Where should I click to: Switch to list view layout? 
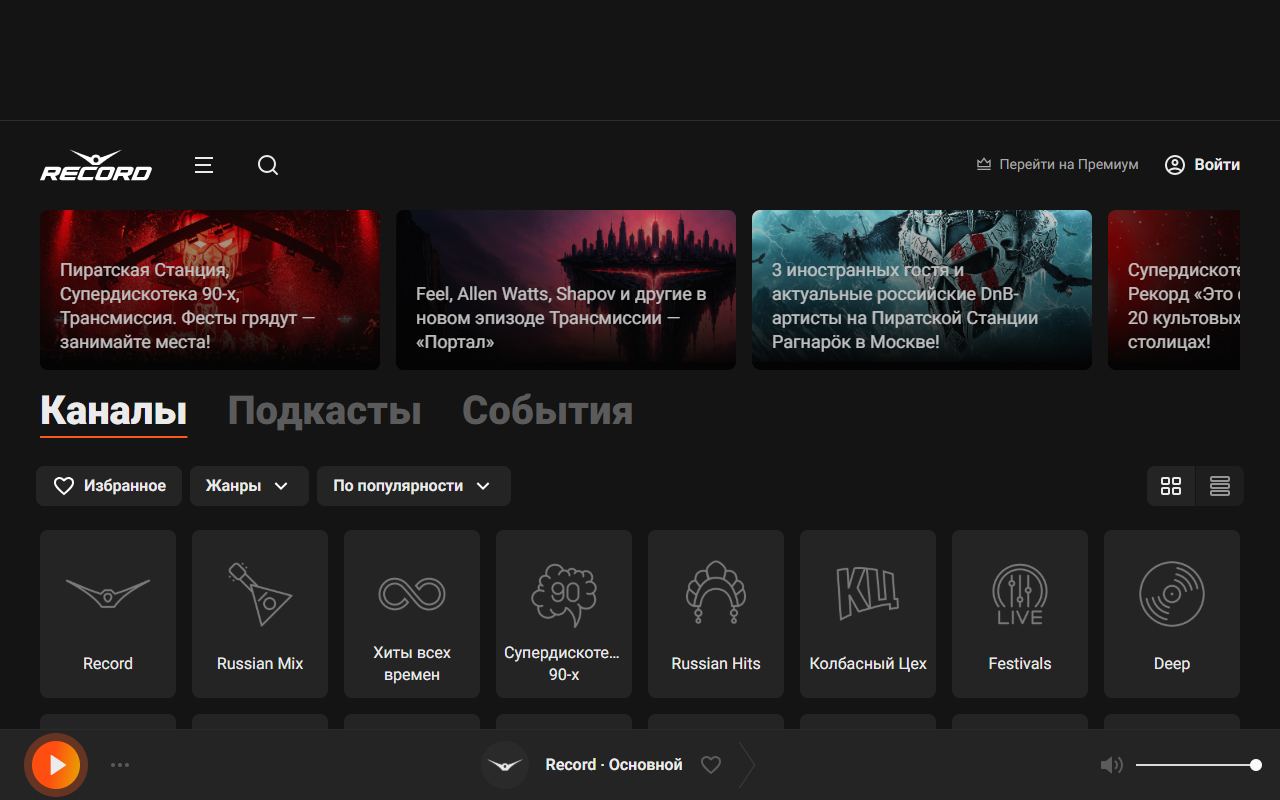pos(1220,486)
